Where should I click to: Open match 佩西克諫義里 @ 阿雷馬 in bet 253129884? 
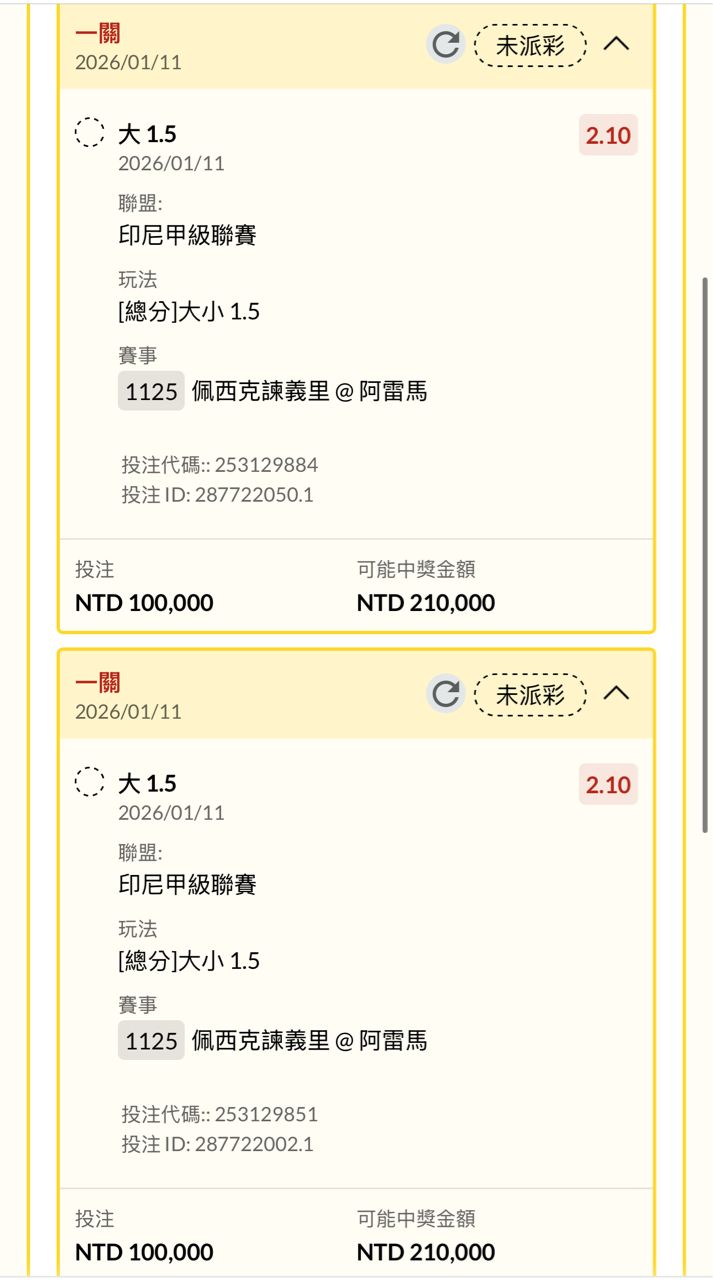tap(310, 392)
